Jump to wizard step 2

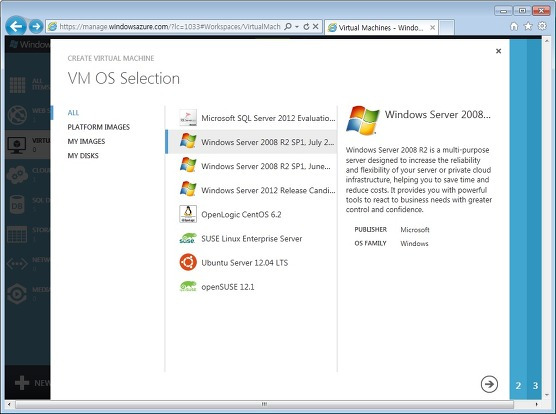pos(518,385)
